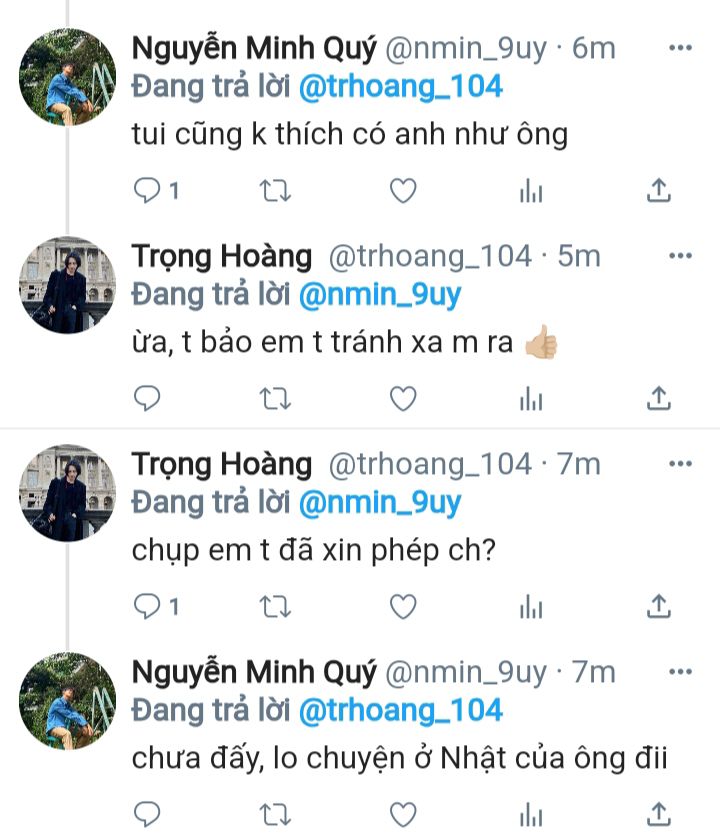View analytics of "chưa đấy, lo chuyện" tweet
The image size is (720, 840).
click(x=531, y=814)
